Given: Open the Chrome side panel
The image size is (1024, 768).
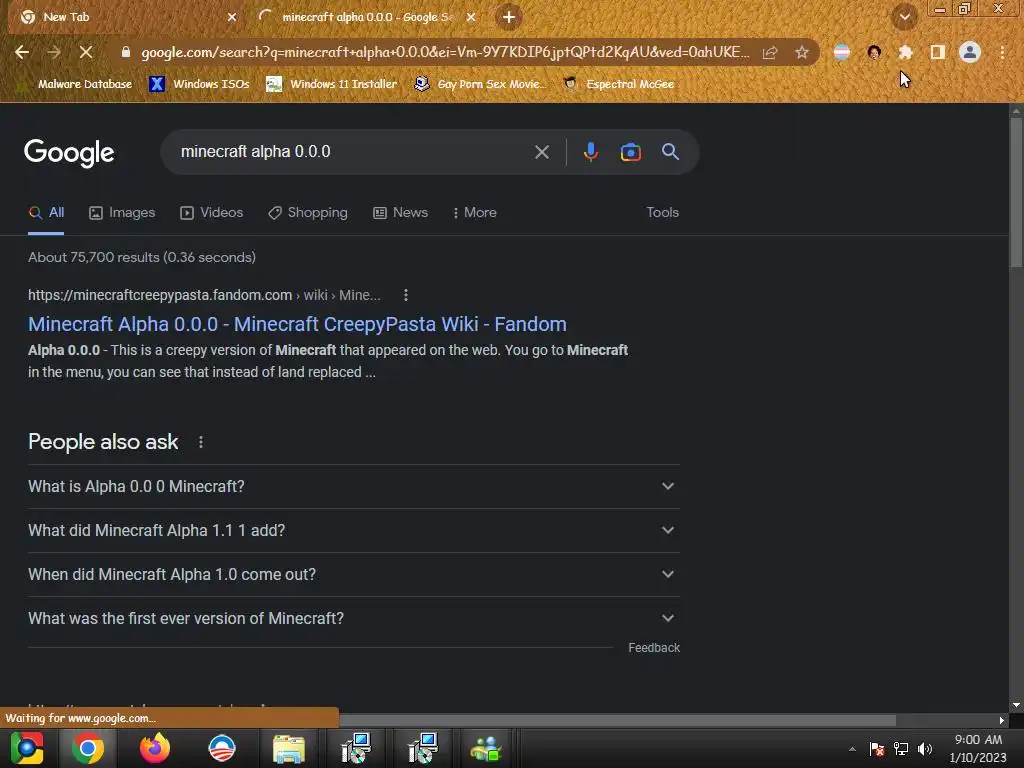Looking at the screenshot, I should coord(938,52).
